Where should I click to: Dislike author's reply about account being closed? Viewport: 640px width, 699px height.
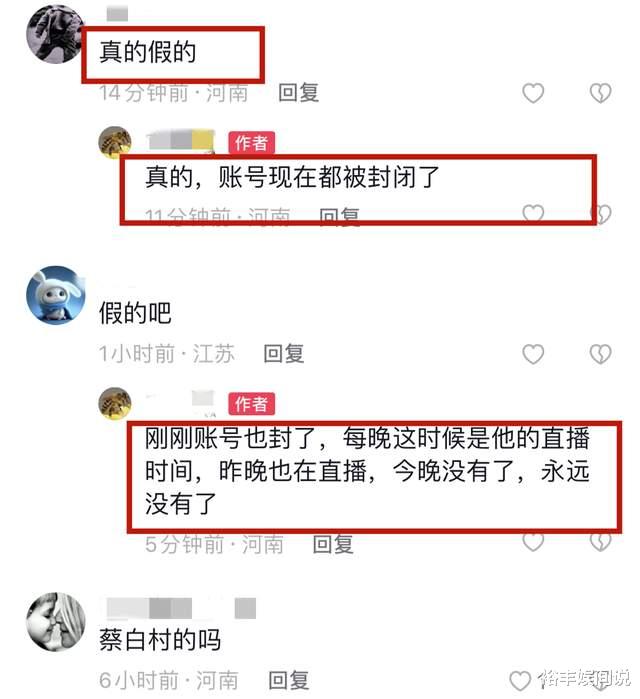[x=601, y=214]
